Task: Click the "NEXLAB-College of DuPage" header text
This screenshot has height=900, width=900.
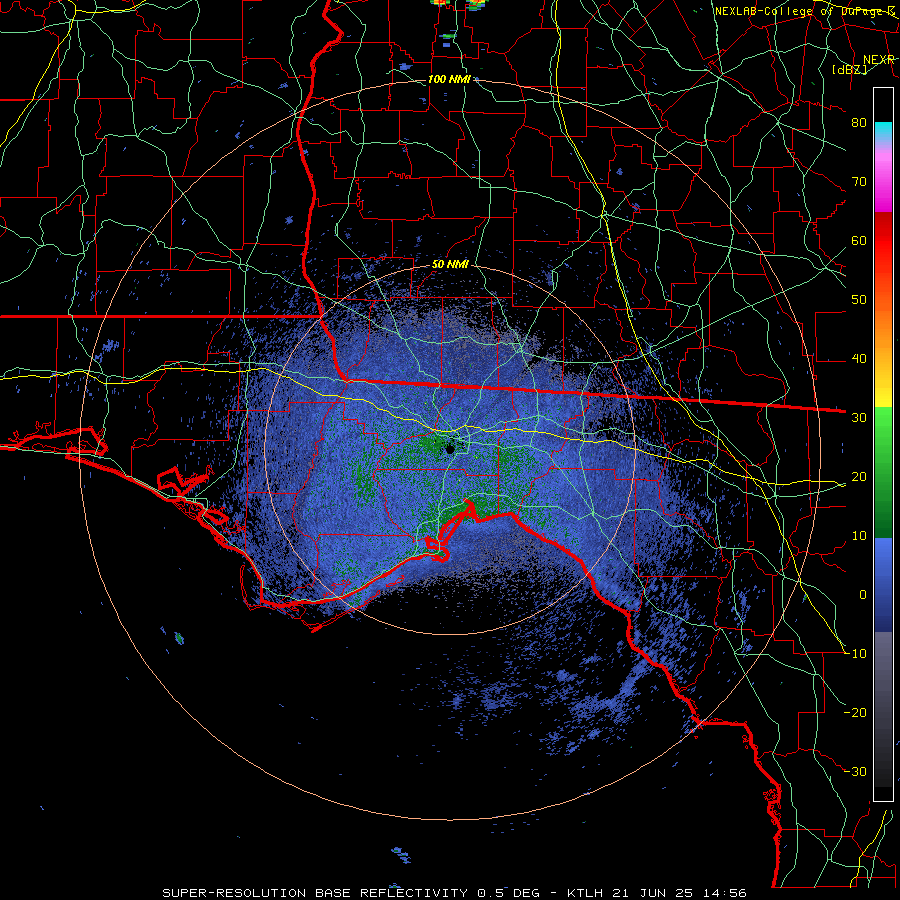Action: 800,11
